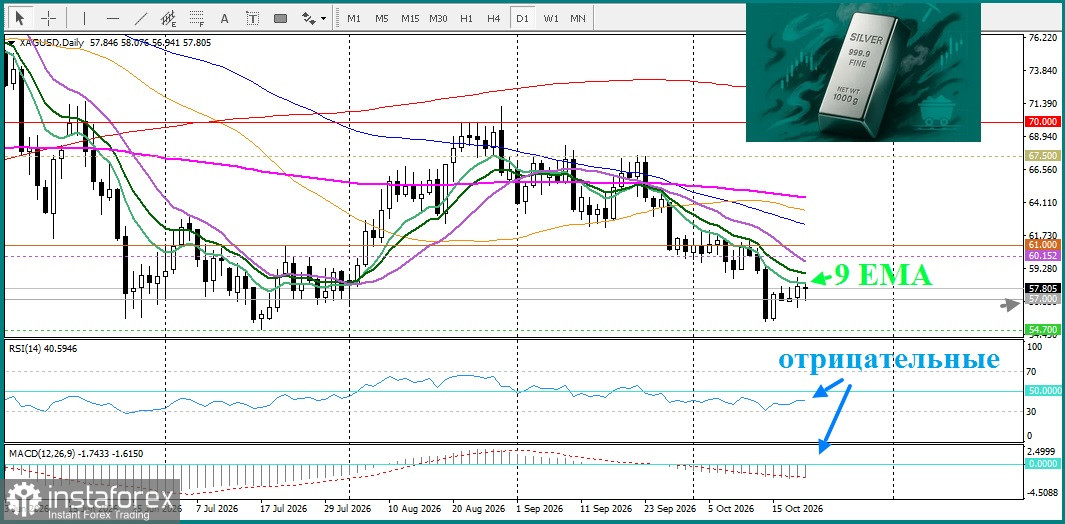Click the MACD 0.0000 level label
Screen dimensions: 1065x524
pos(1043,464)
